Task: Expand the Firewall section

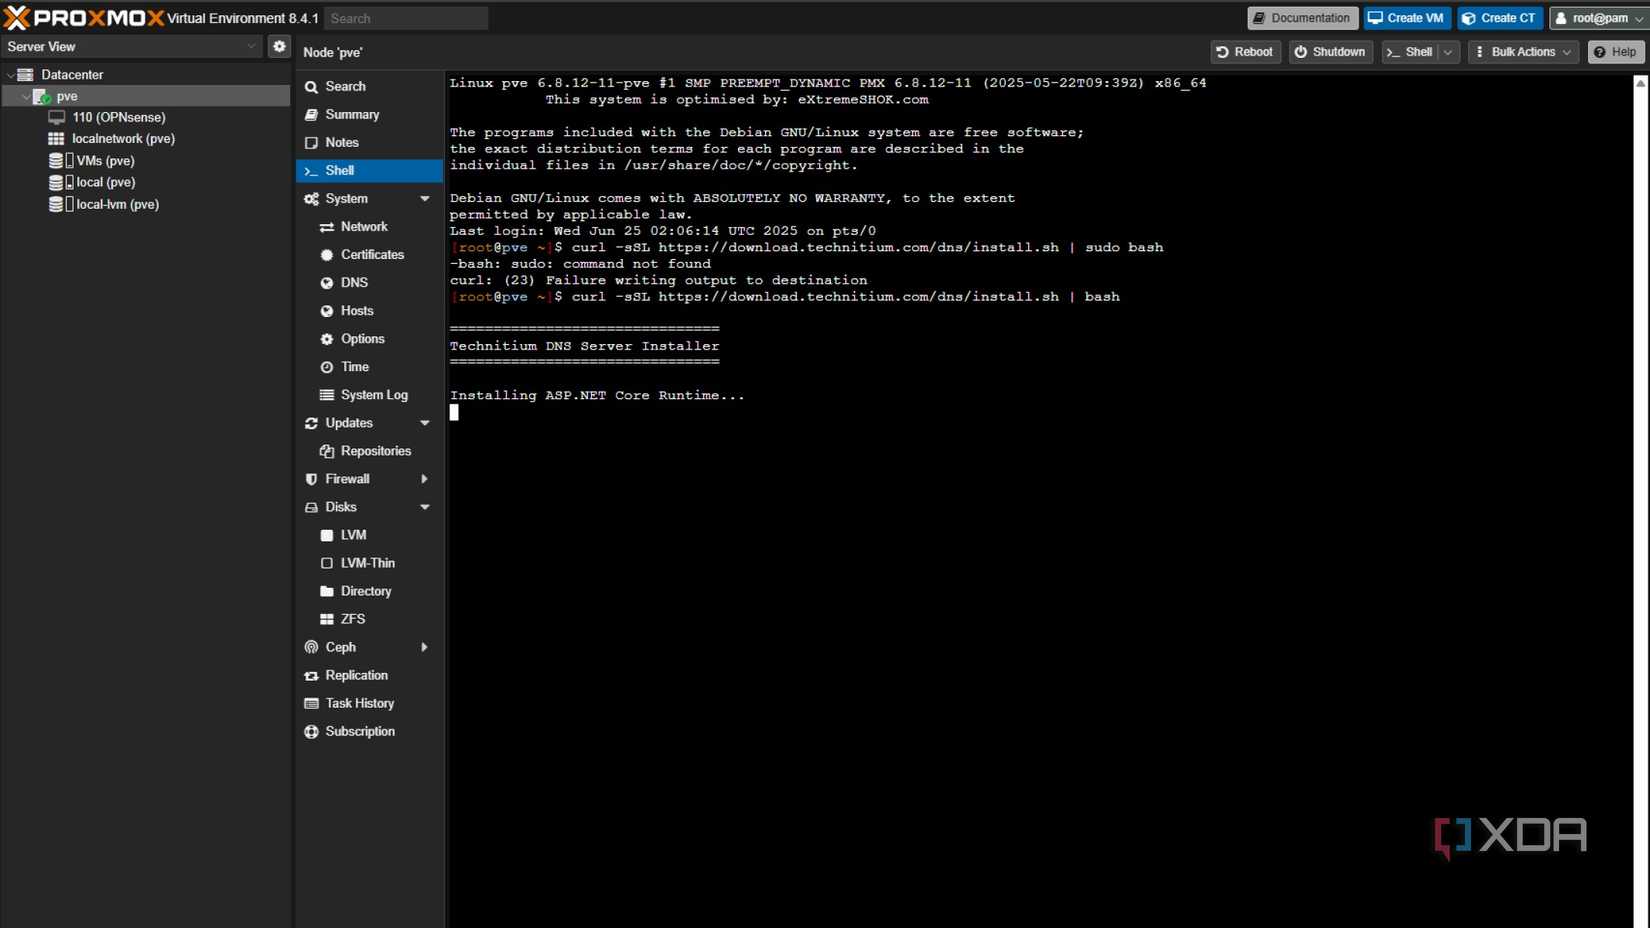Action: (x=424, y=479)
